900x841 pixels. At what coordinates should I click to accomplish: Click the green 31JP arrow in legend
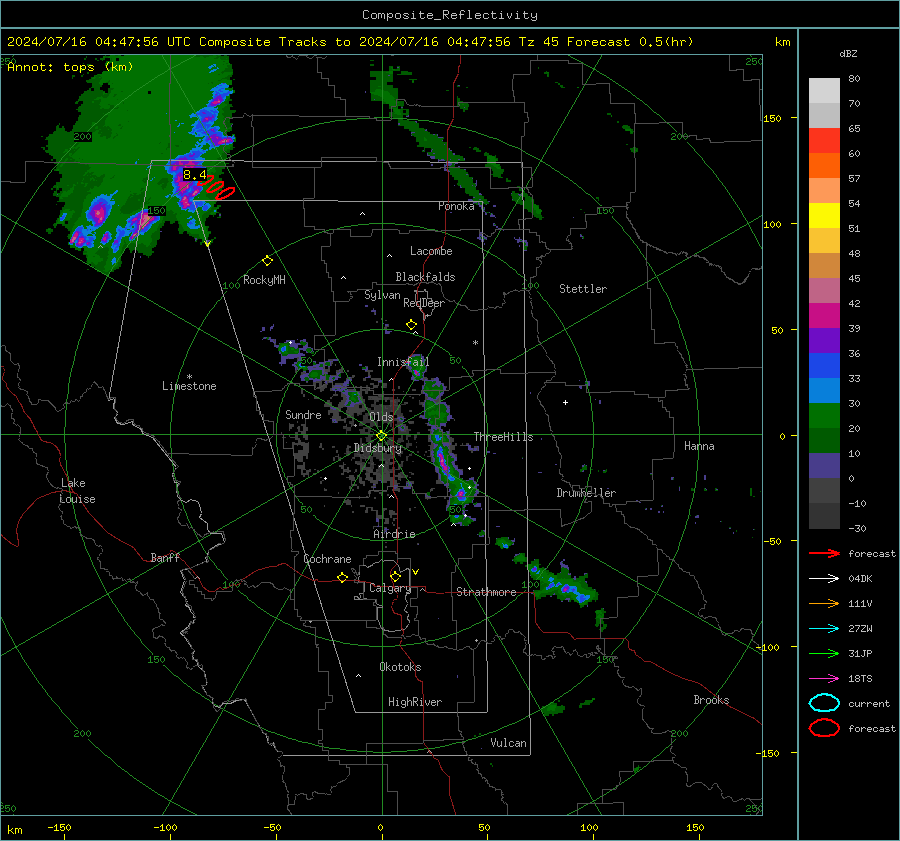coord(824,653)
